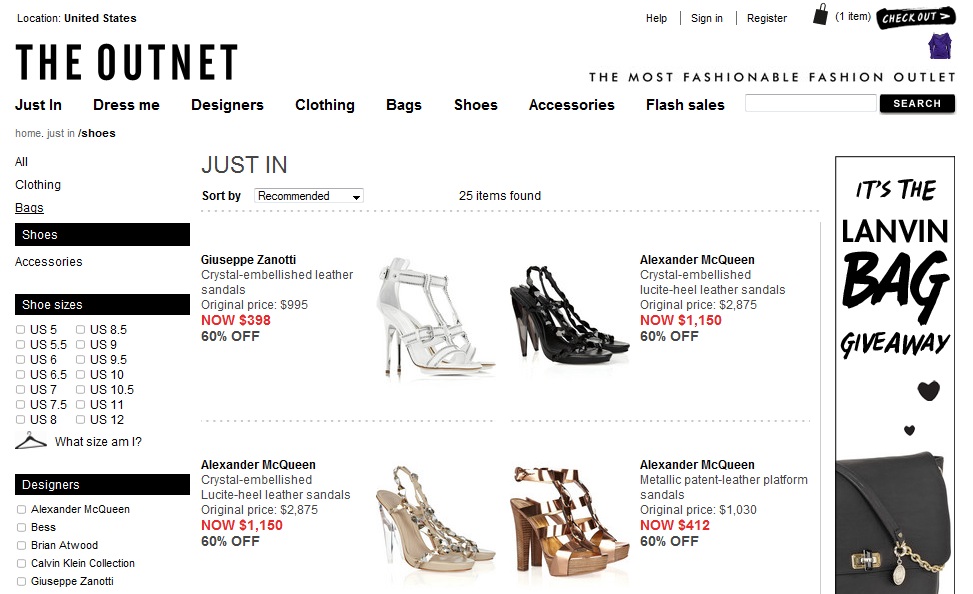This screenshot has width=973, height=594.
Task: Click the Check Out button
Action: (915, 17)
